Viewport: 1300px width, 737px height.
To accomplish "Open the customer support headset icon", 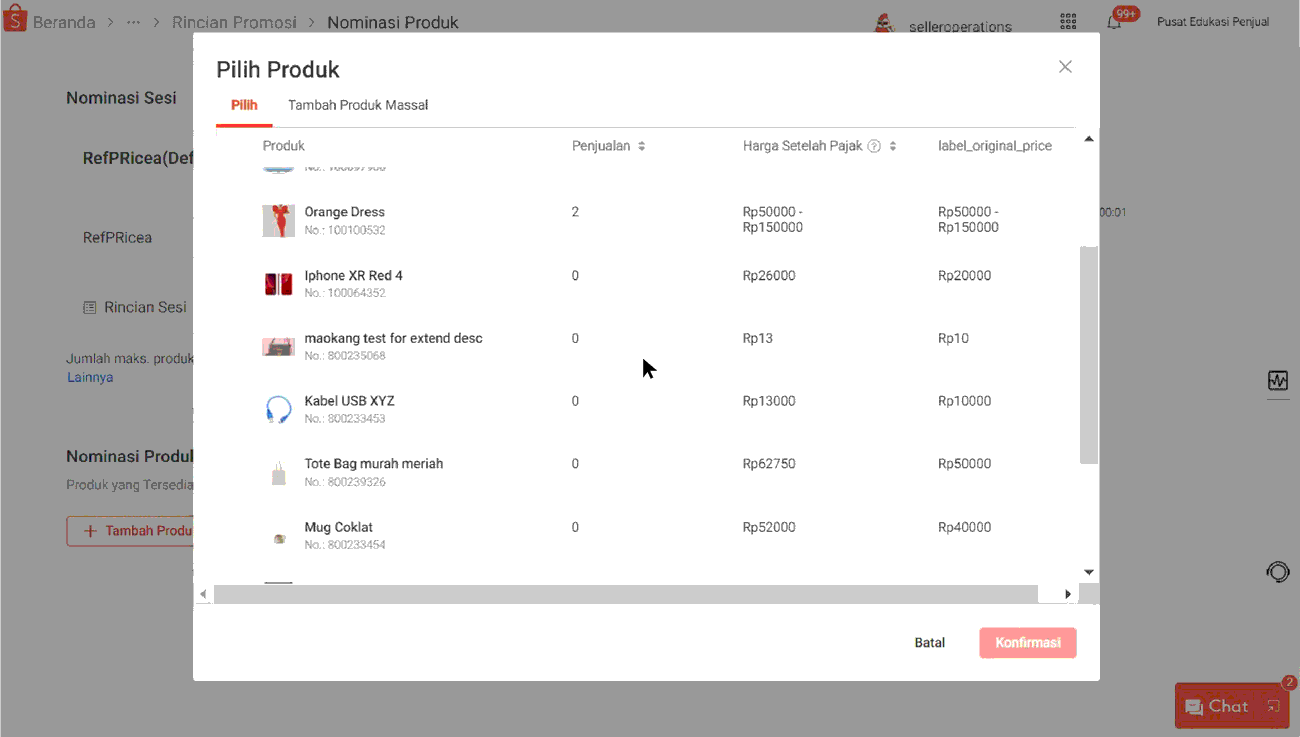I will [1277, 572].
